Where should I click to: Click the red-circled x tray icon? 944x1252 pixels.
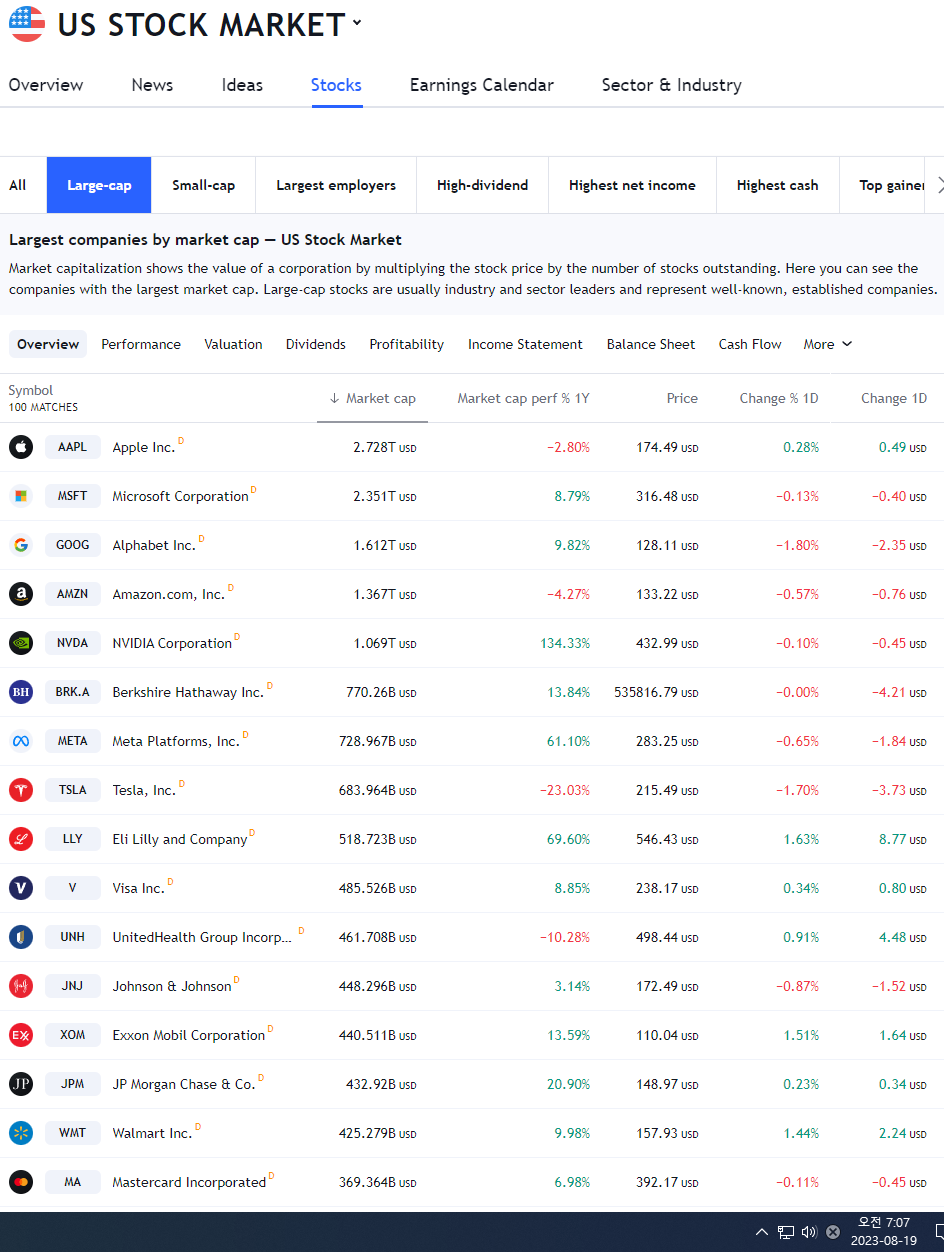(x=833, y=1232)
